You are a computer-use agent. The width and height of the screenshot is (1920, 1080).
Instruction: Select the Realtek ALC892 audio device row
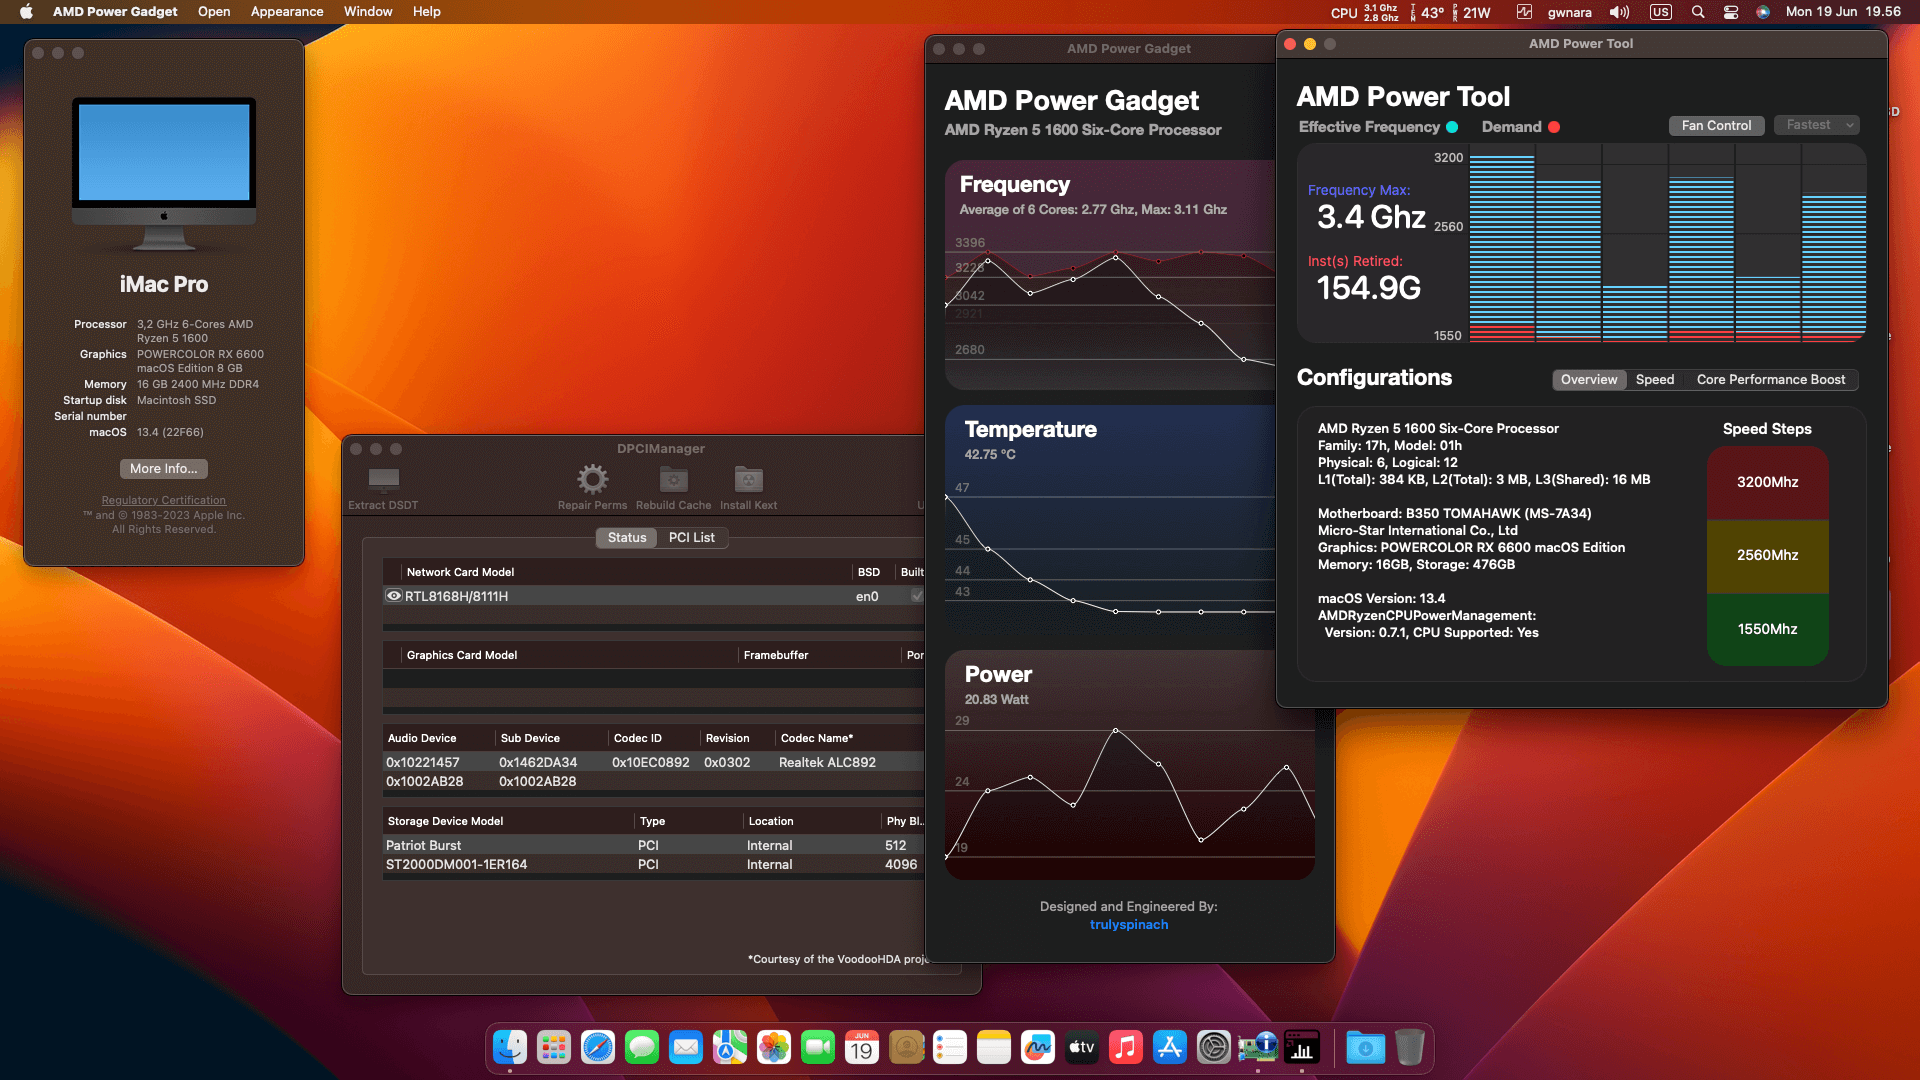654,762
